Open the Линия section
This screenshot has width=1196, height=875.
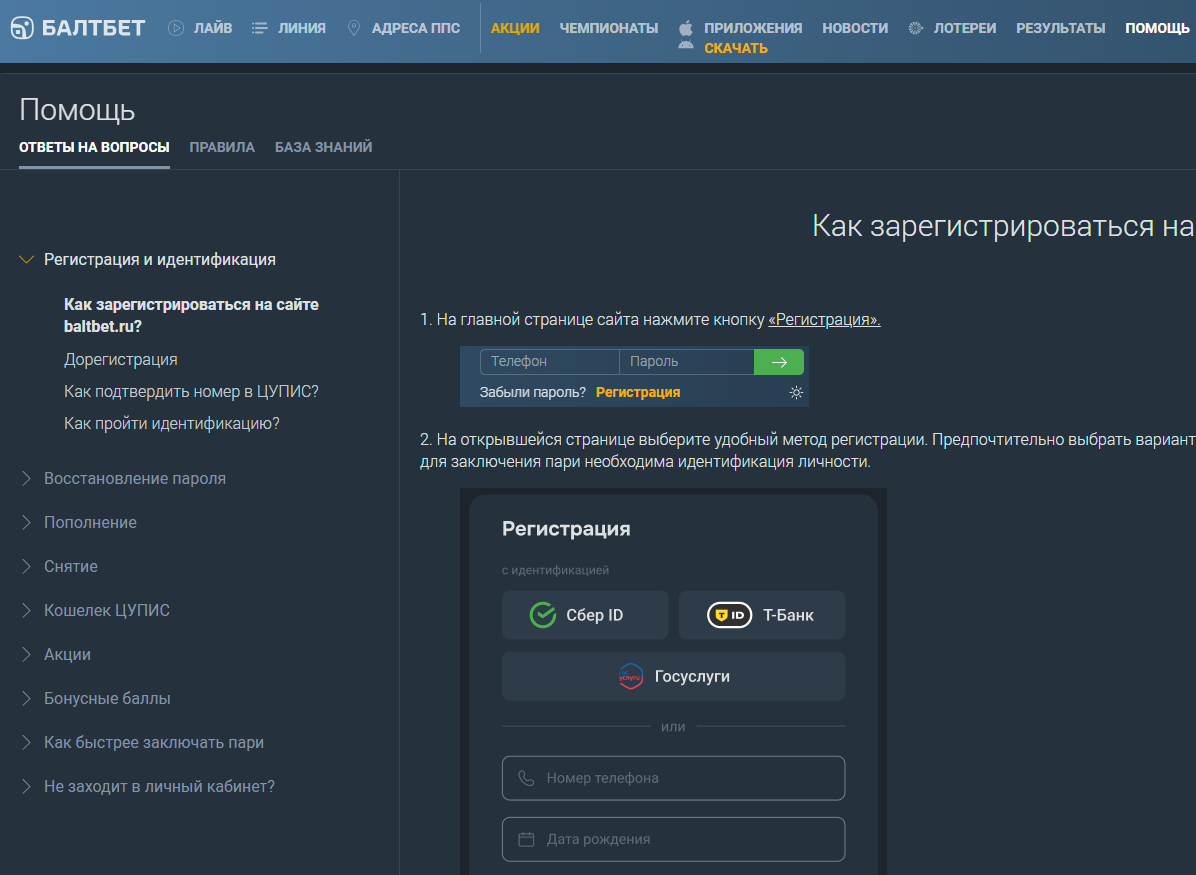click(x=302, y=28)
